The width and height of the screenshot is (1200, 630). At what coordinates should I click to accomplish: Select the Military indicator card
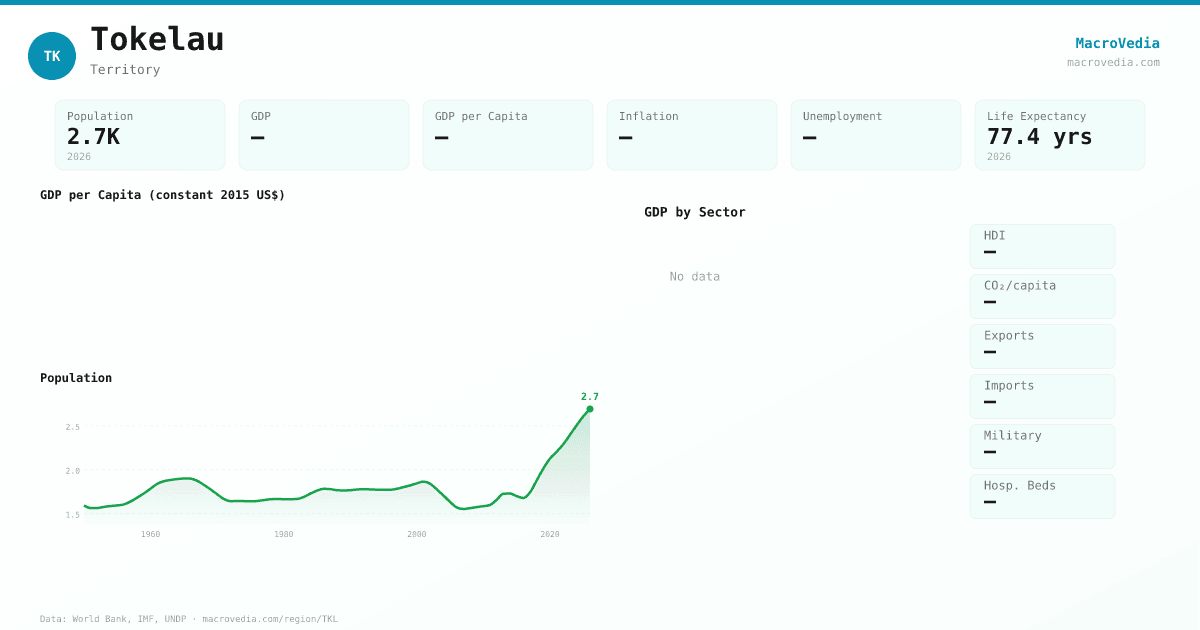point(1042,446)
